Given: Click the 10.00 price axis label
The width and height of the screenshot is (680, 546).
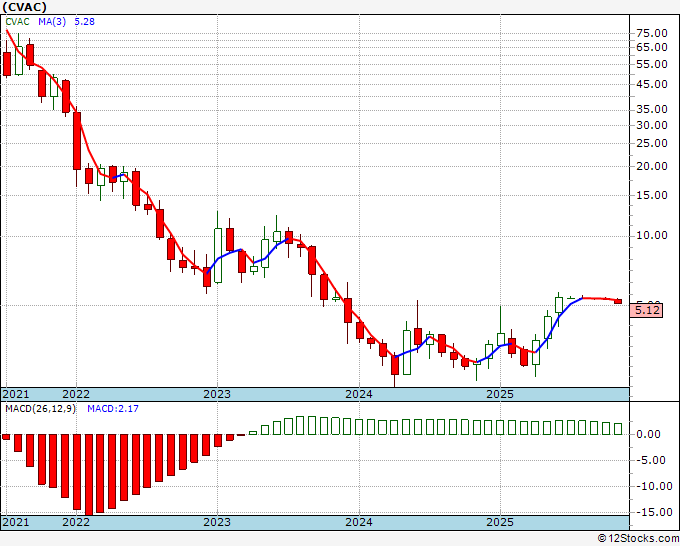Looking at the screenshot, I should pos(652,235).
